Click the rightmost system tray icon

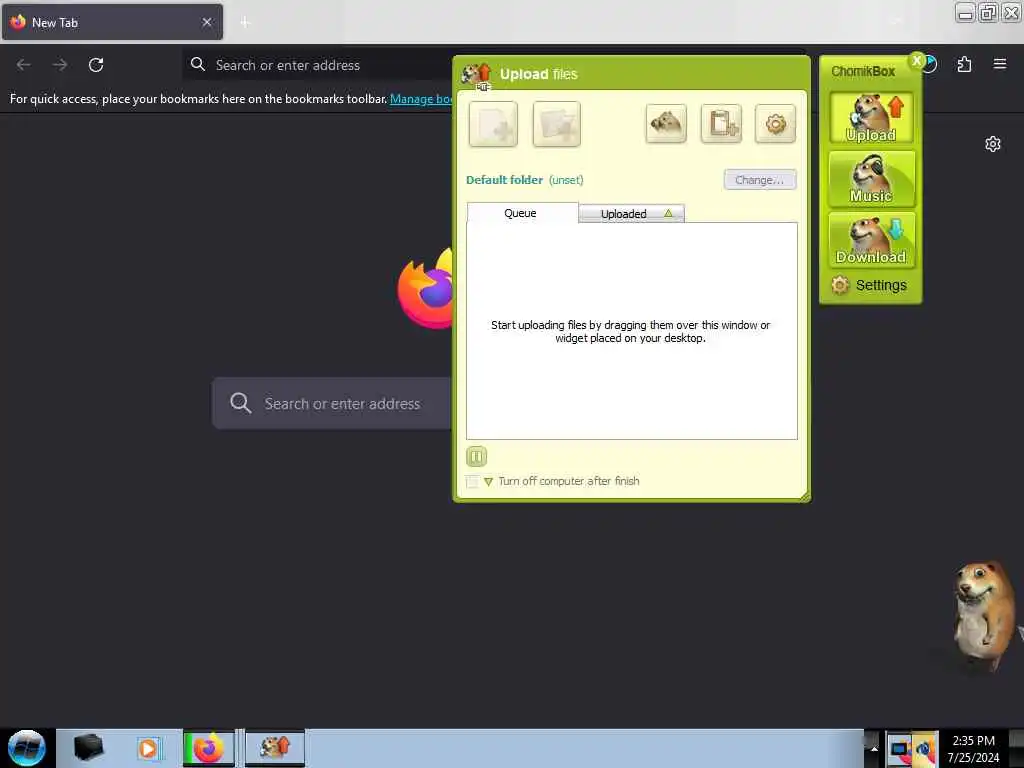(925, 748)
